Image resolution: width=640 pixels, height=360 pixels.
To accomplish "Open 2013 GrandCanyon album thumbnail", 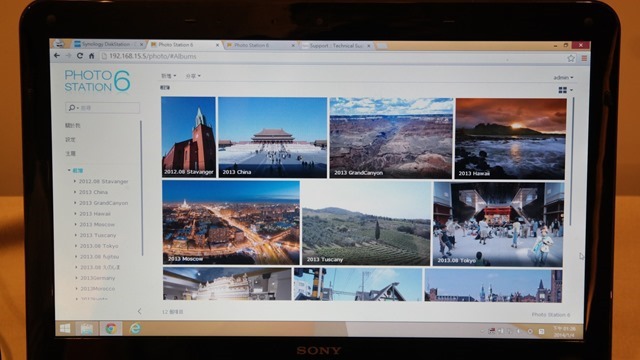I will pyautogui.click(x=391, y=138).
